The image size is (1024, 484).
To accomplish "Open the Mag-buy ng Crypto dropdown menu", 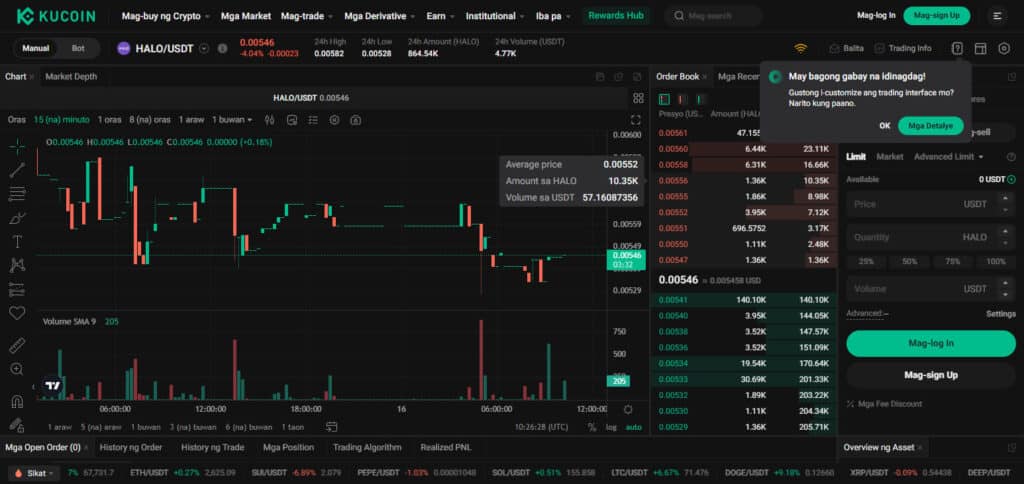I will (166, 16).
